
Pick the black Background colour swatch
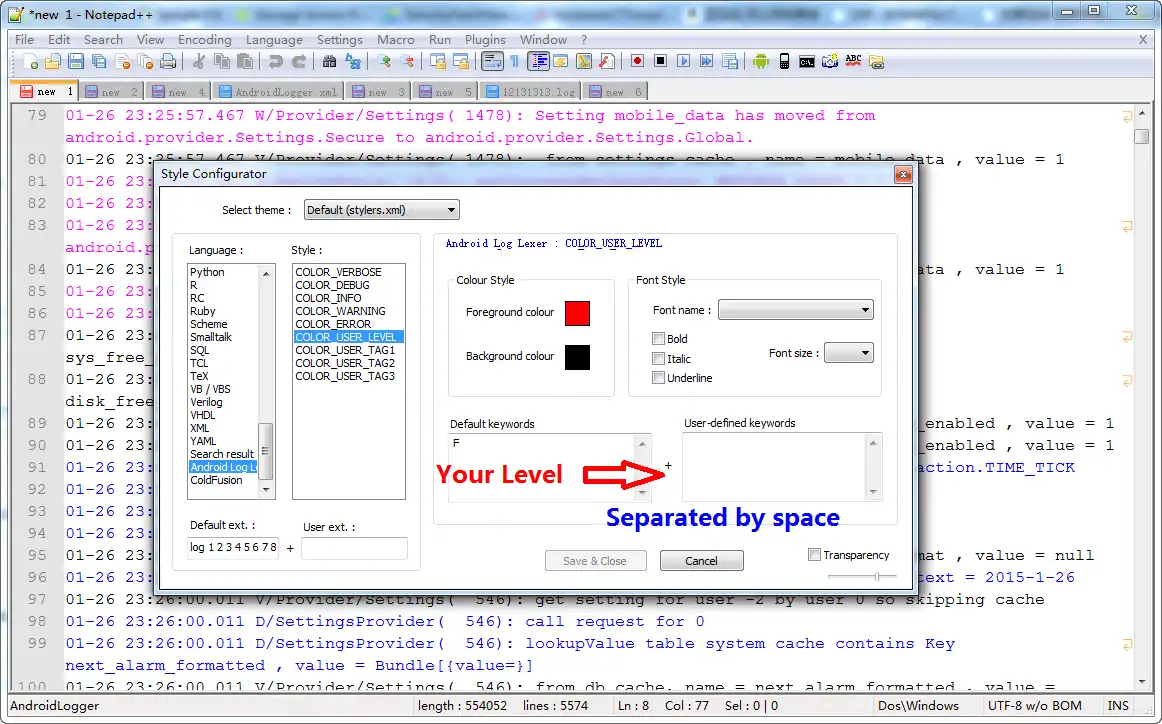[x=577, y=357]
